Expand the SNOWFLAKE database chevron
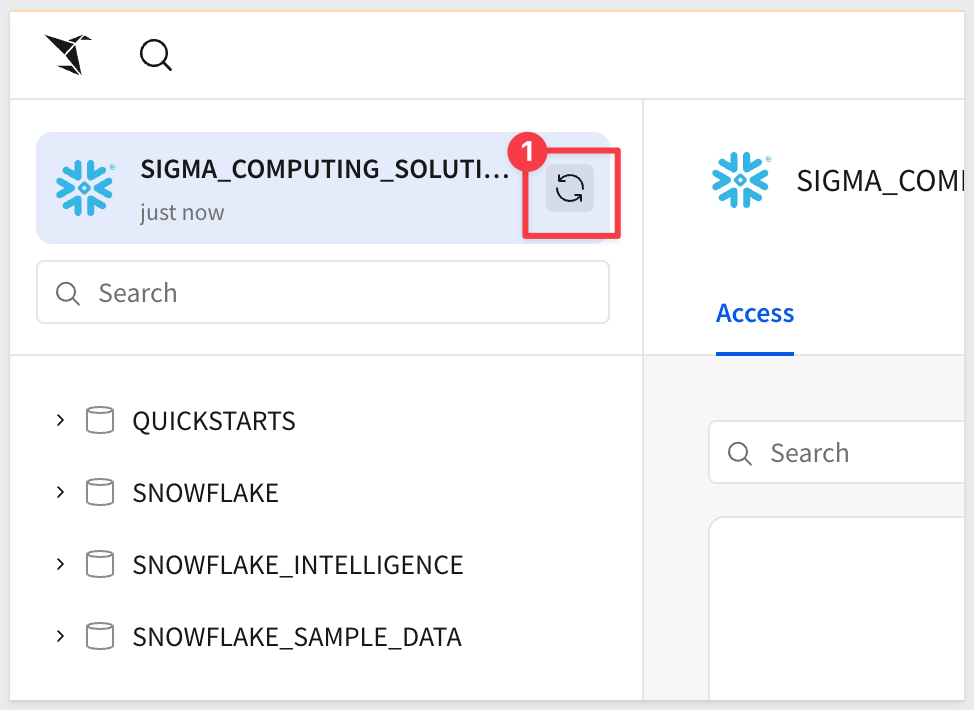 tap(60, 492)
